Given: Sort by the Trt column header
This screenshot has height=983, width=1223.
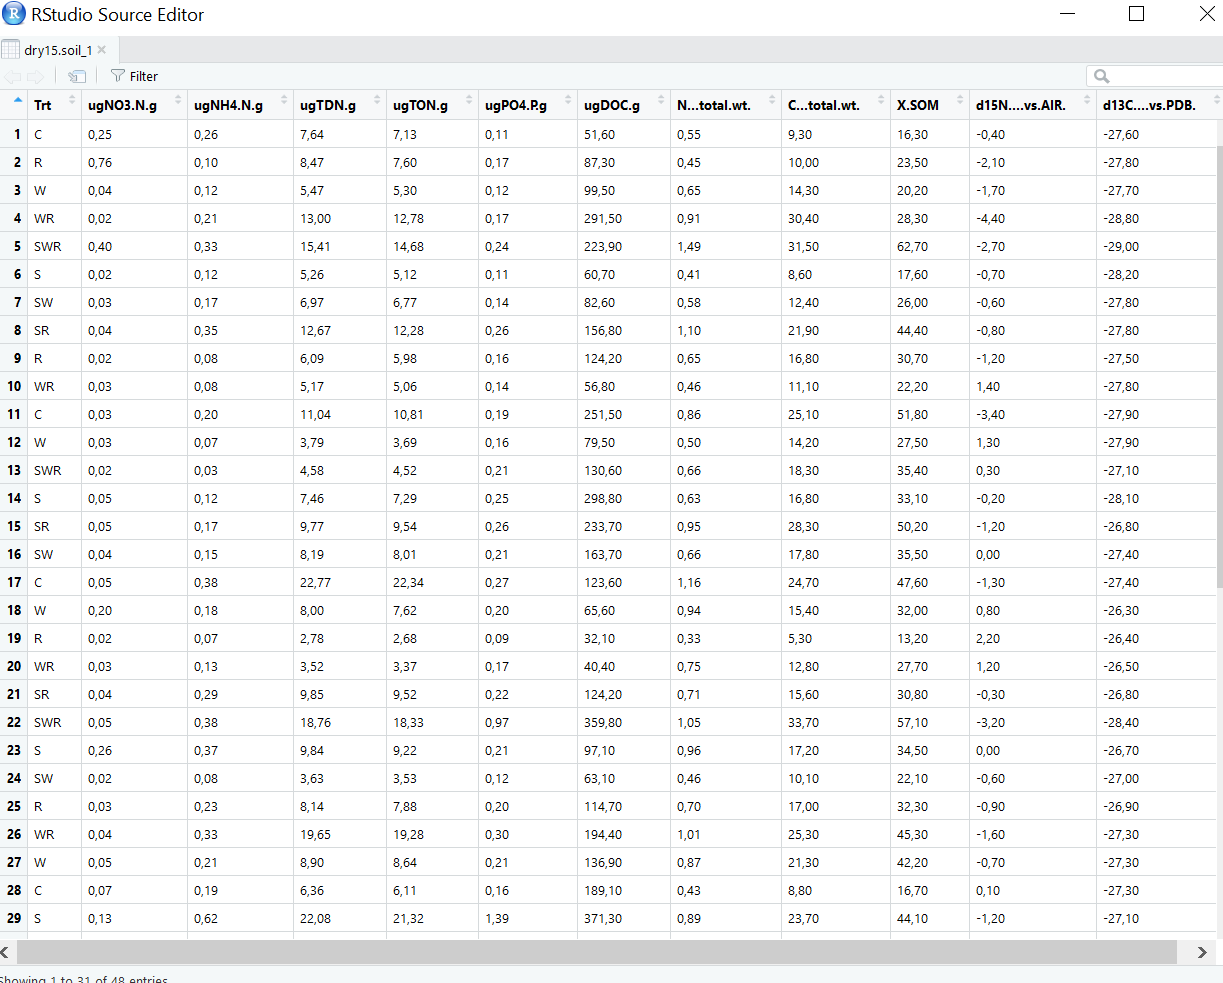Looking at the screenshot, I should click(x=55, y=105).
